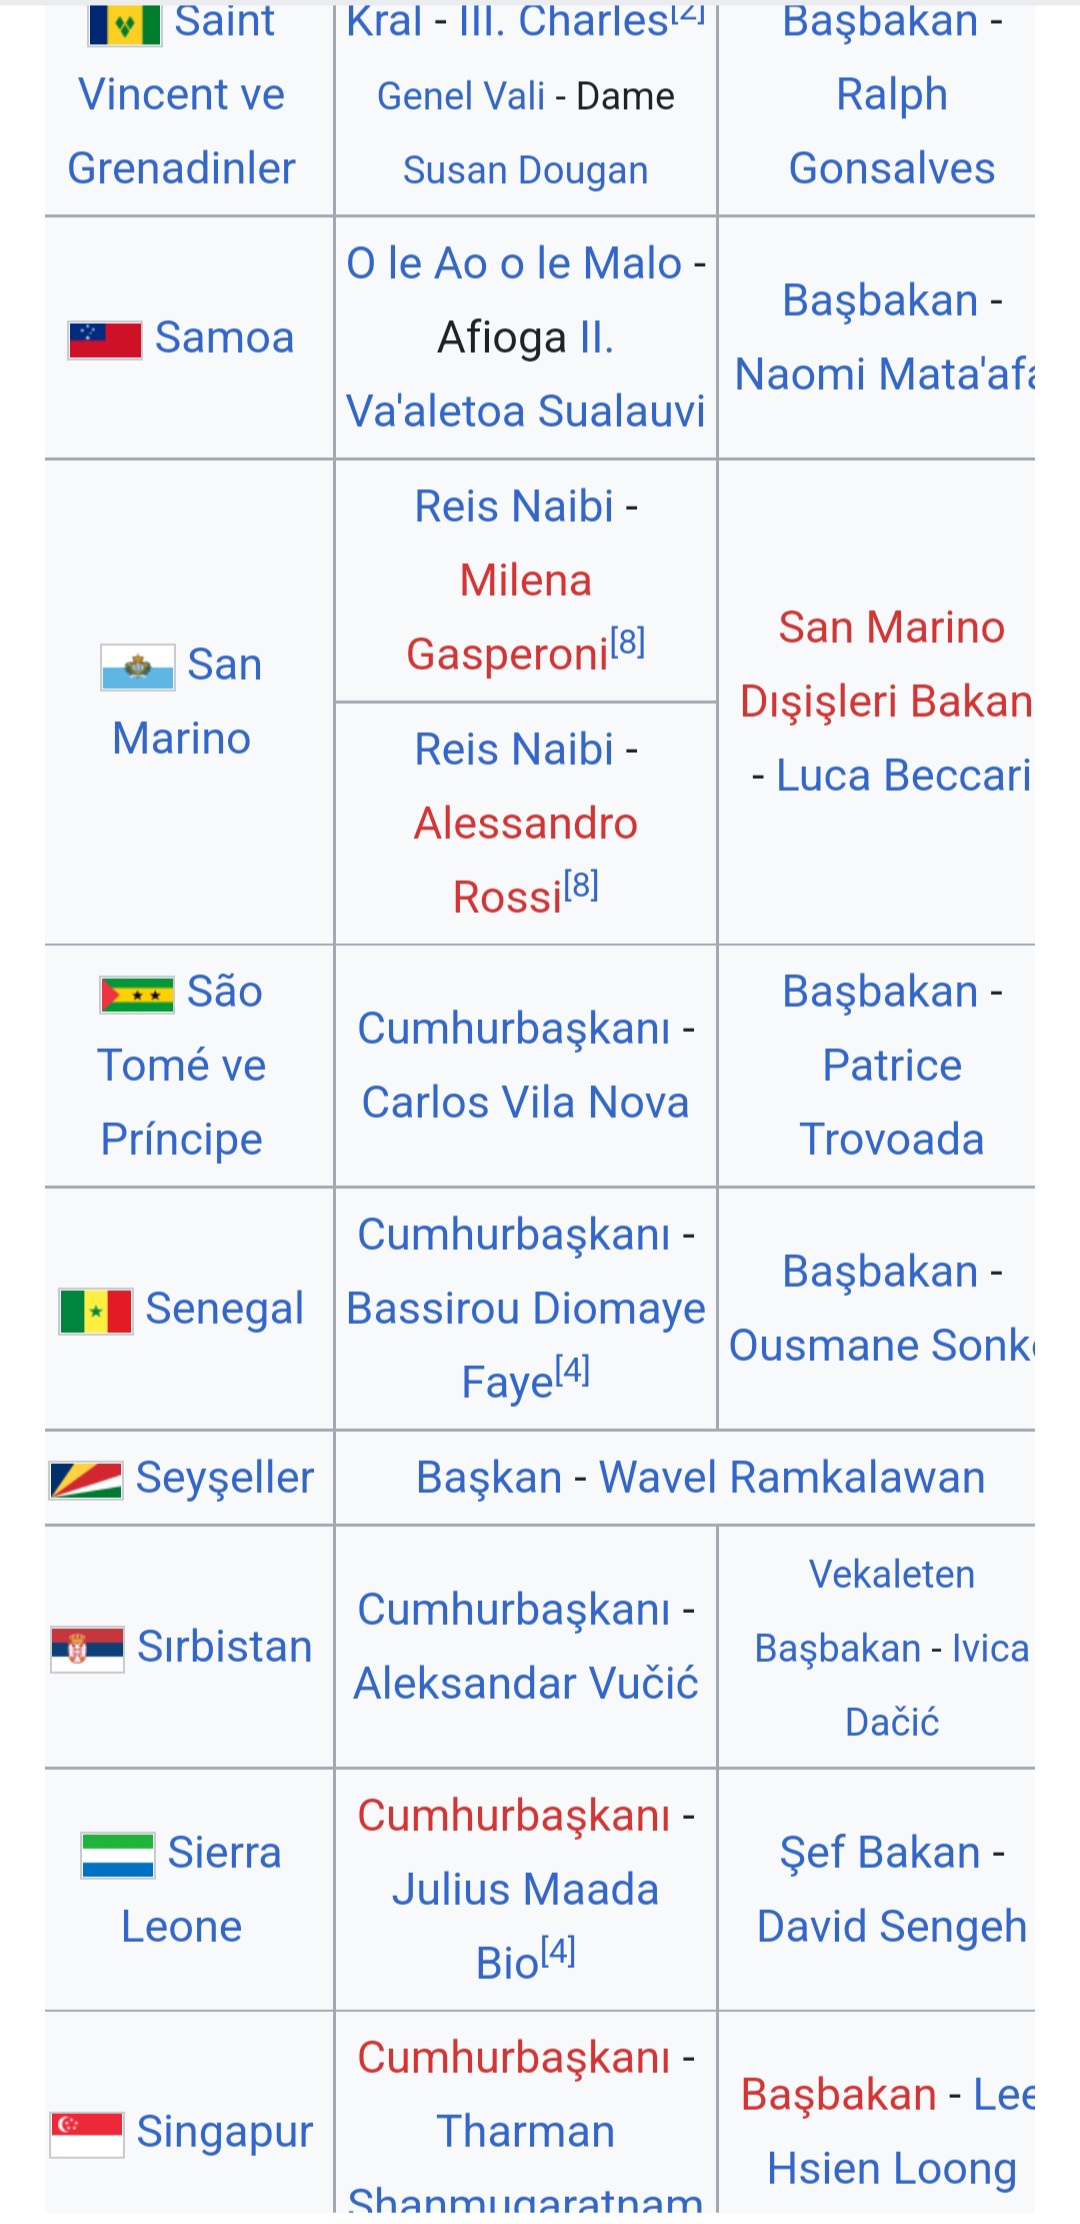Go to the David Sengeh article
Viewport: 1080px width, 2224px height.
pos(892,1927)
